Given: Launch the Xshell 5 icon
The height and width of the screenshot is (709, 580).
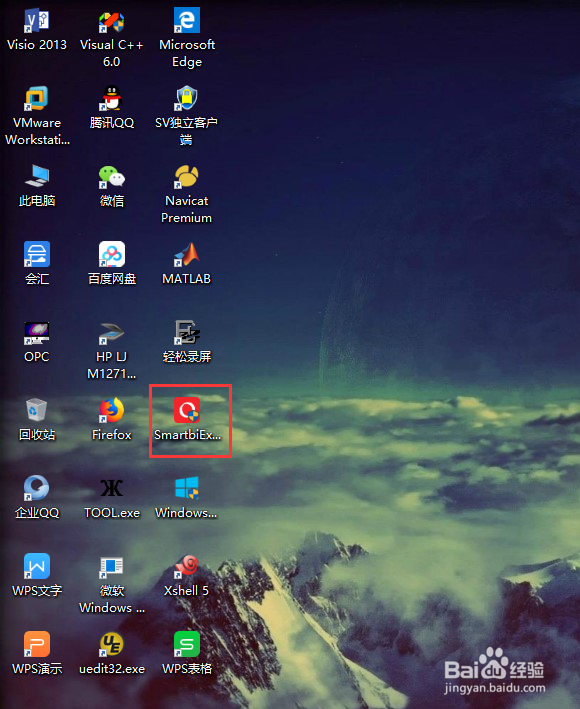Looking at the screenshot, I should click(187, 566).
